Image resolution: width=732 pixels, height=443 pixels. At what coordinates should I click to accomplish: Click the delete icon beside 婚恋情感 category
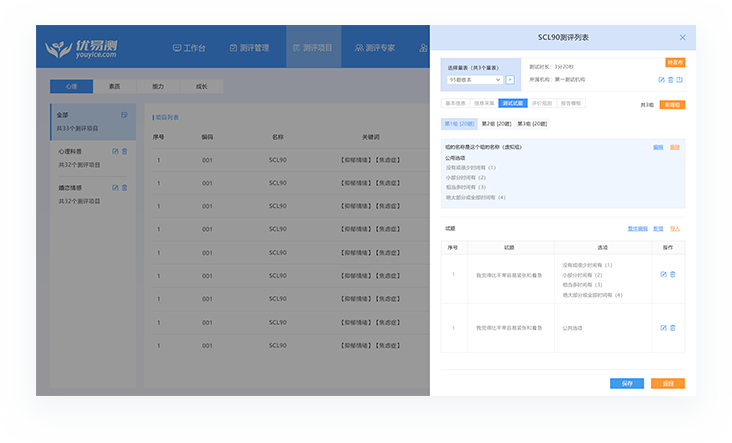pos(124,188)
